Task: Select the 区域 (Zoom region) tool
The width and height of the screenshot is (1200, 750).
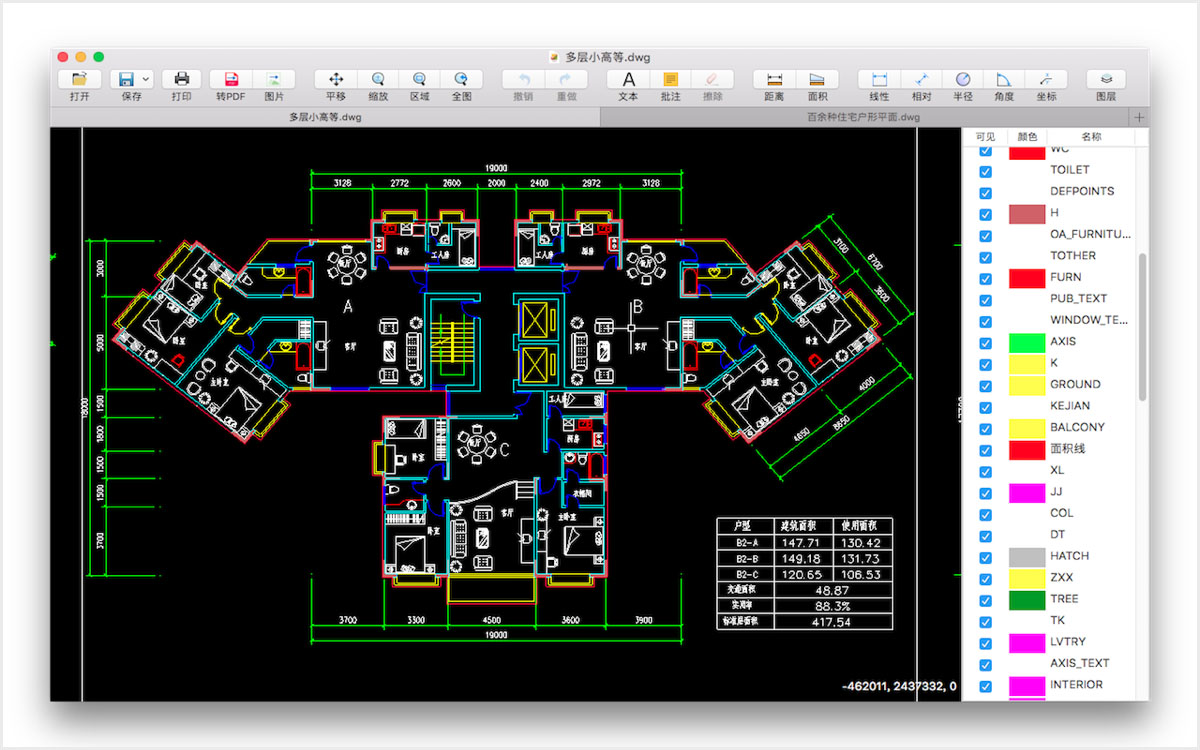Action: pyautogui.click(x=420, y=79)
